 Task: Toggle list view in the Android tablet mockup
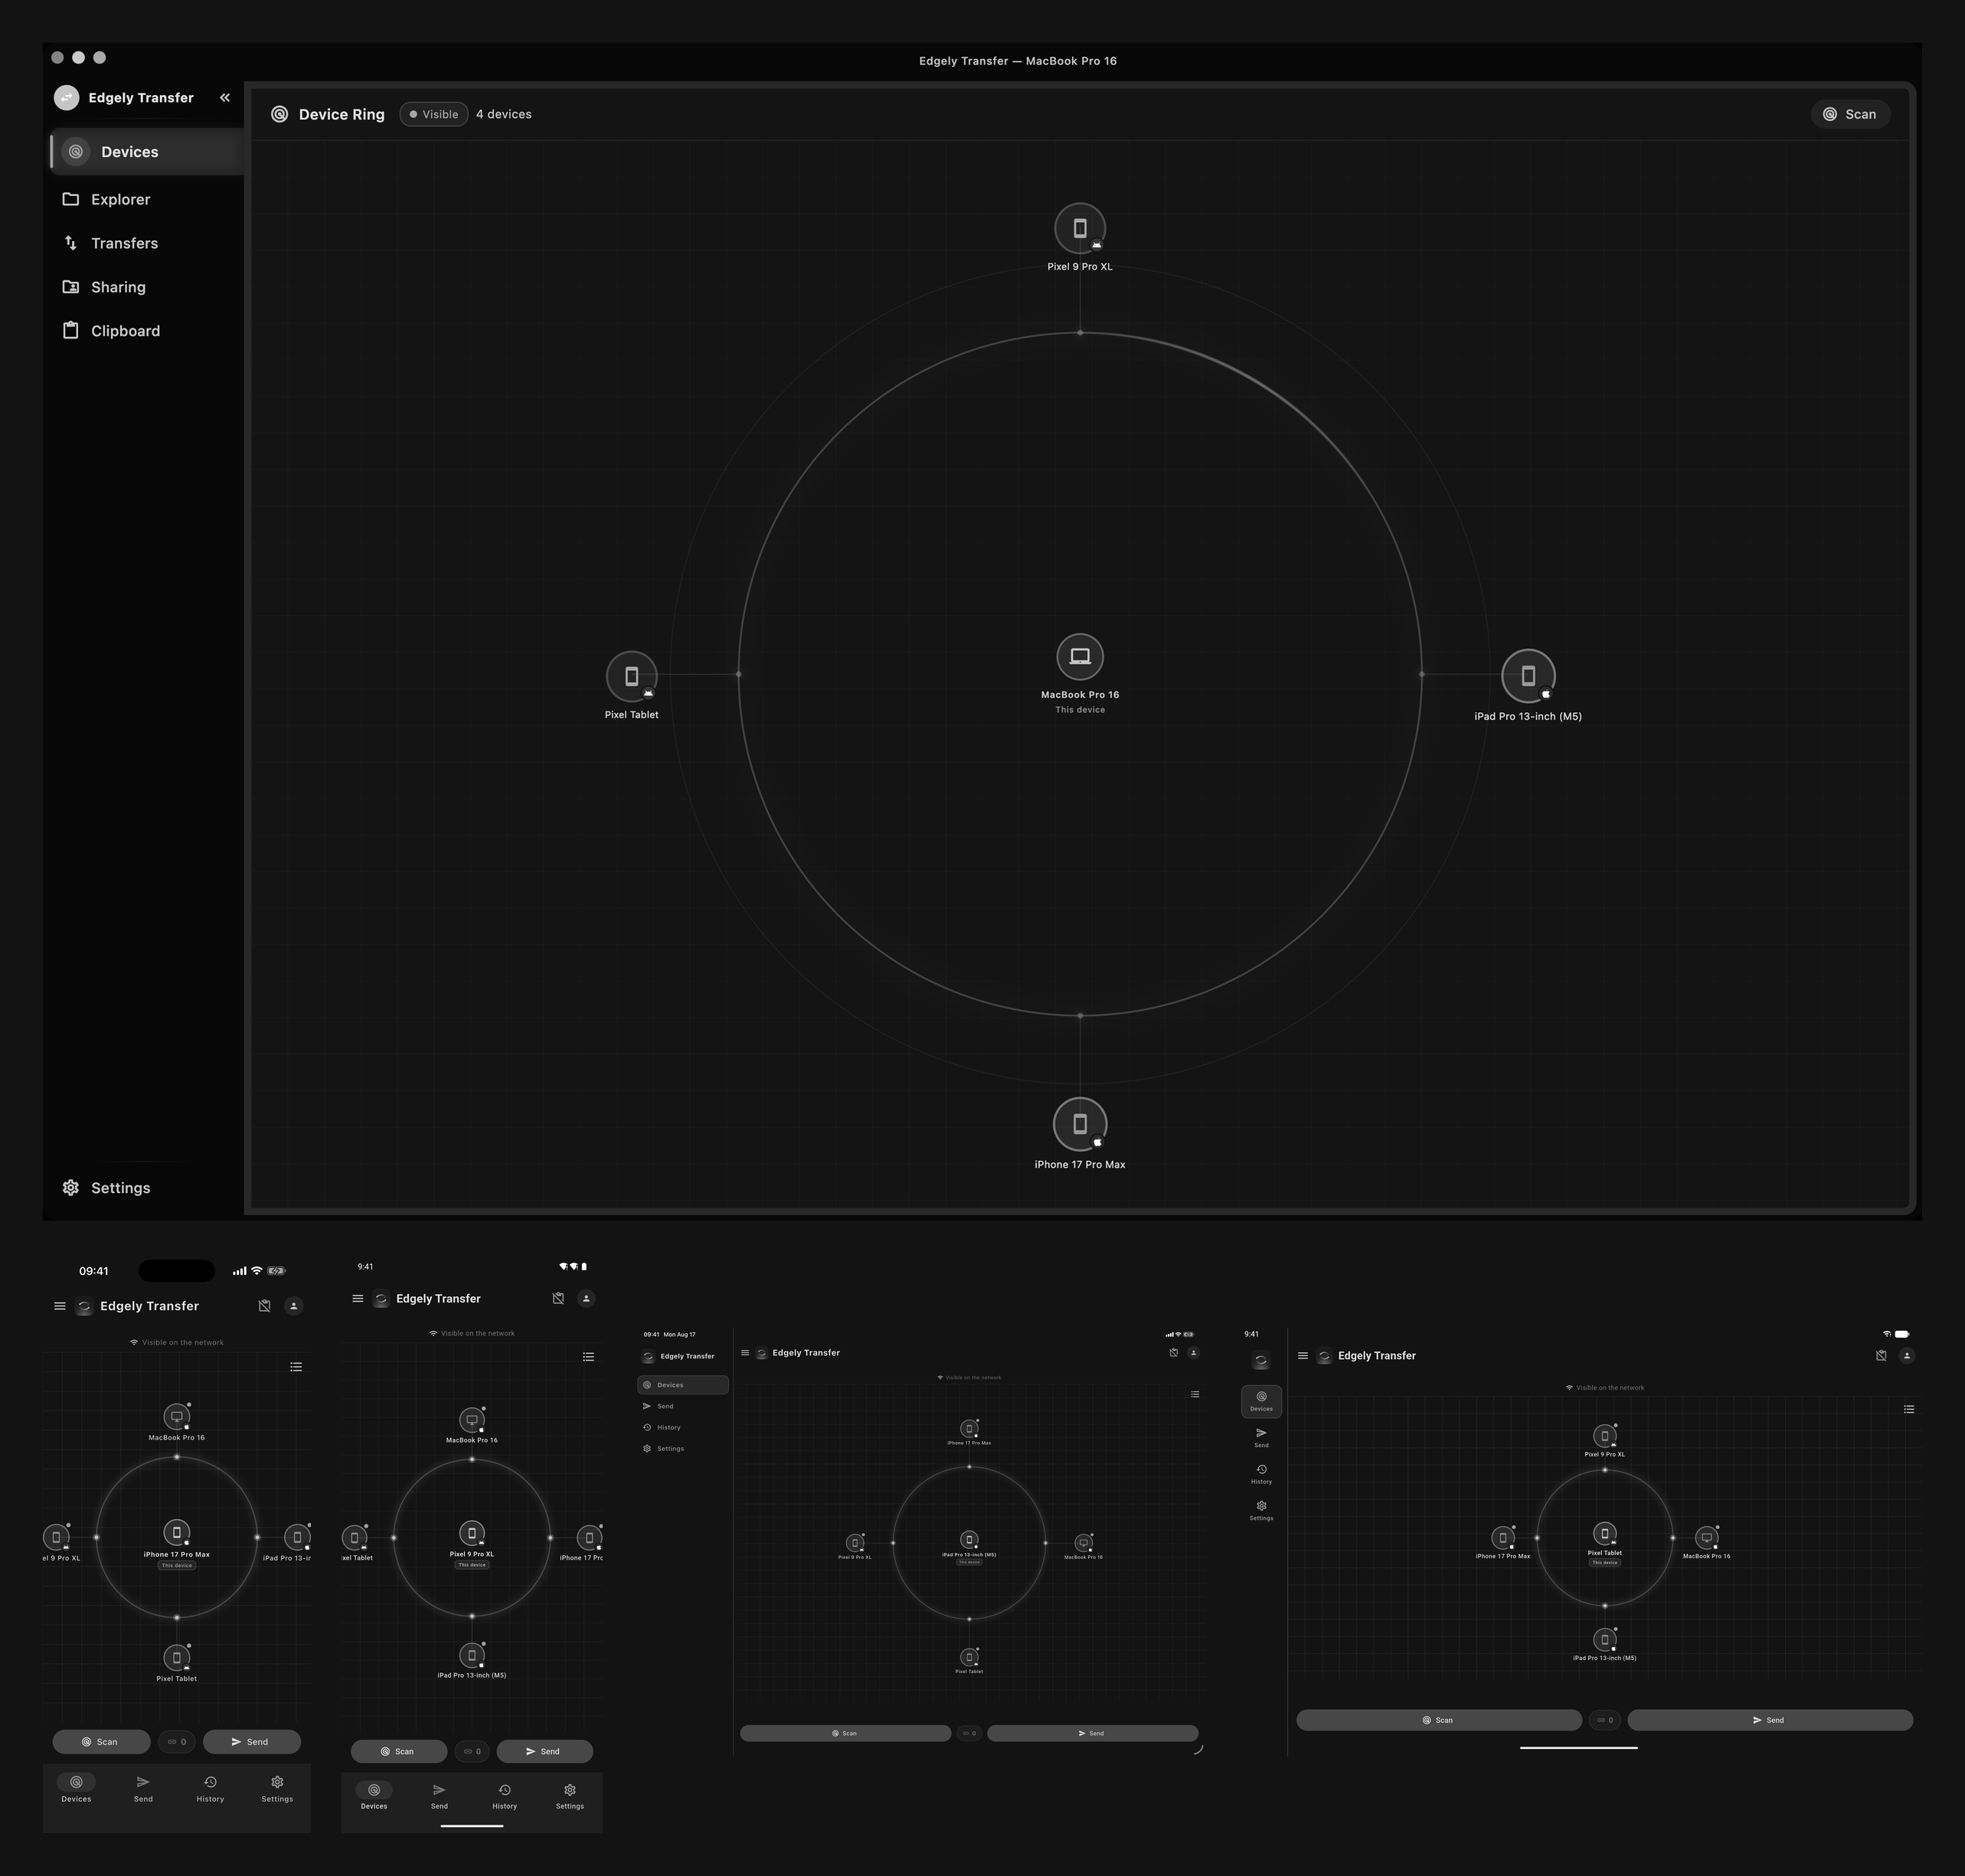pos(1909,1409)
